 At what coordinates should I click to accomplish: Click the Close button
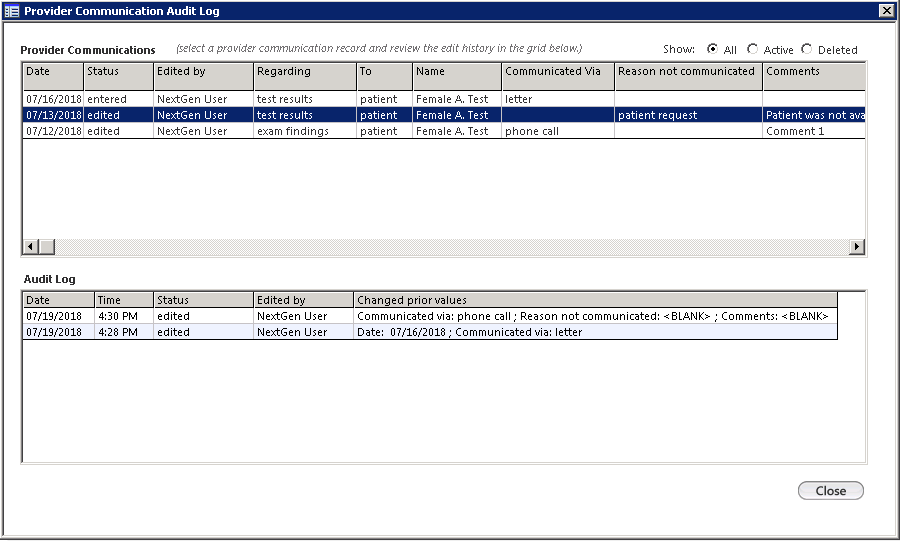click(x=831, y=491)
